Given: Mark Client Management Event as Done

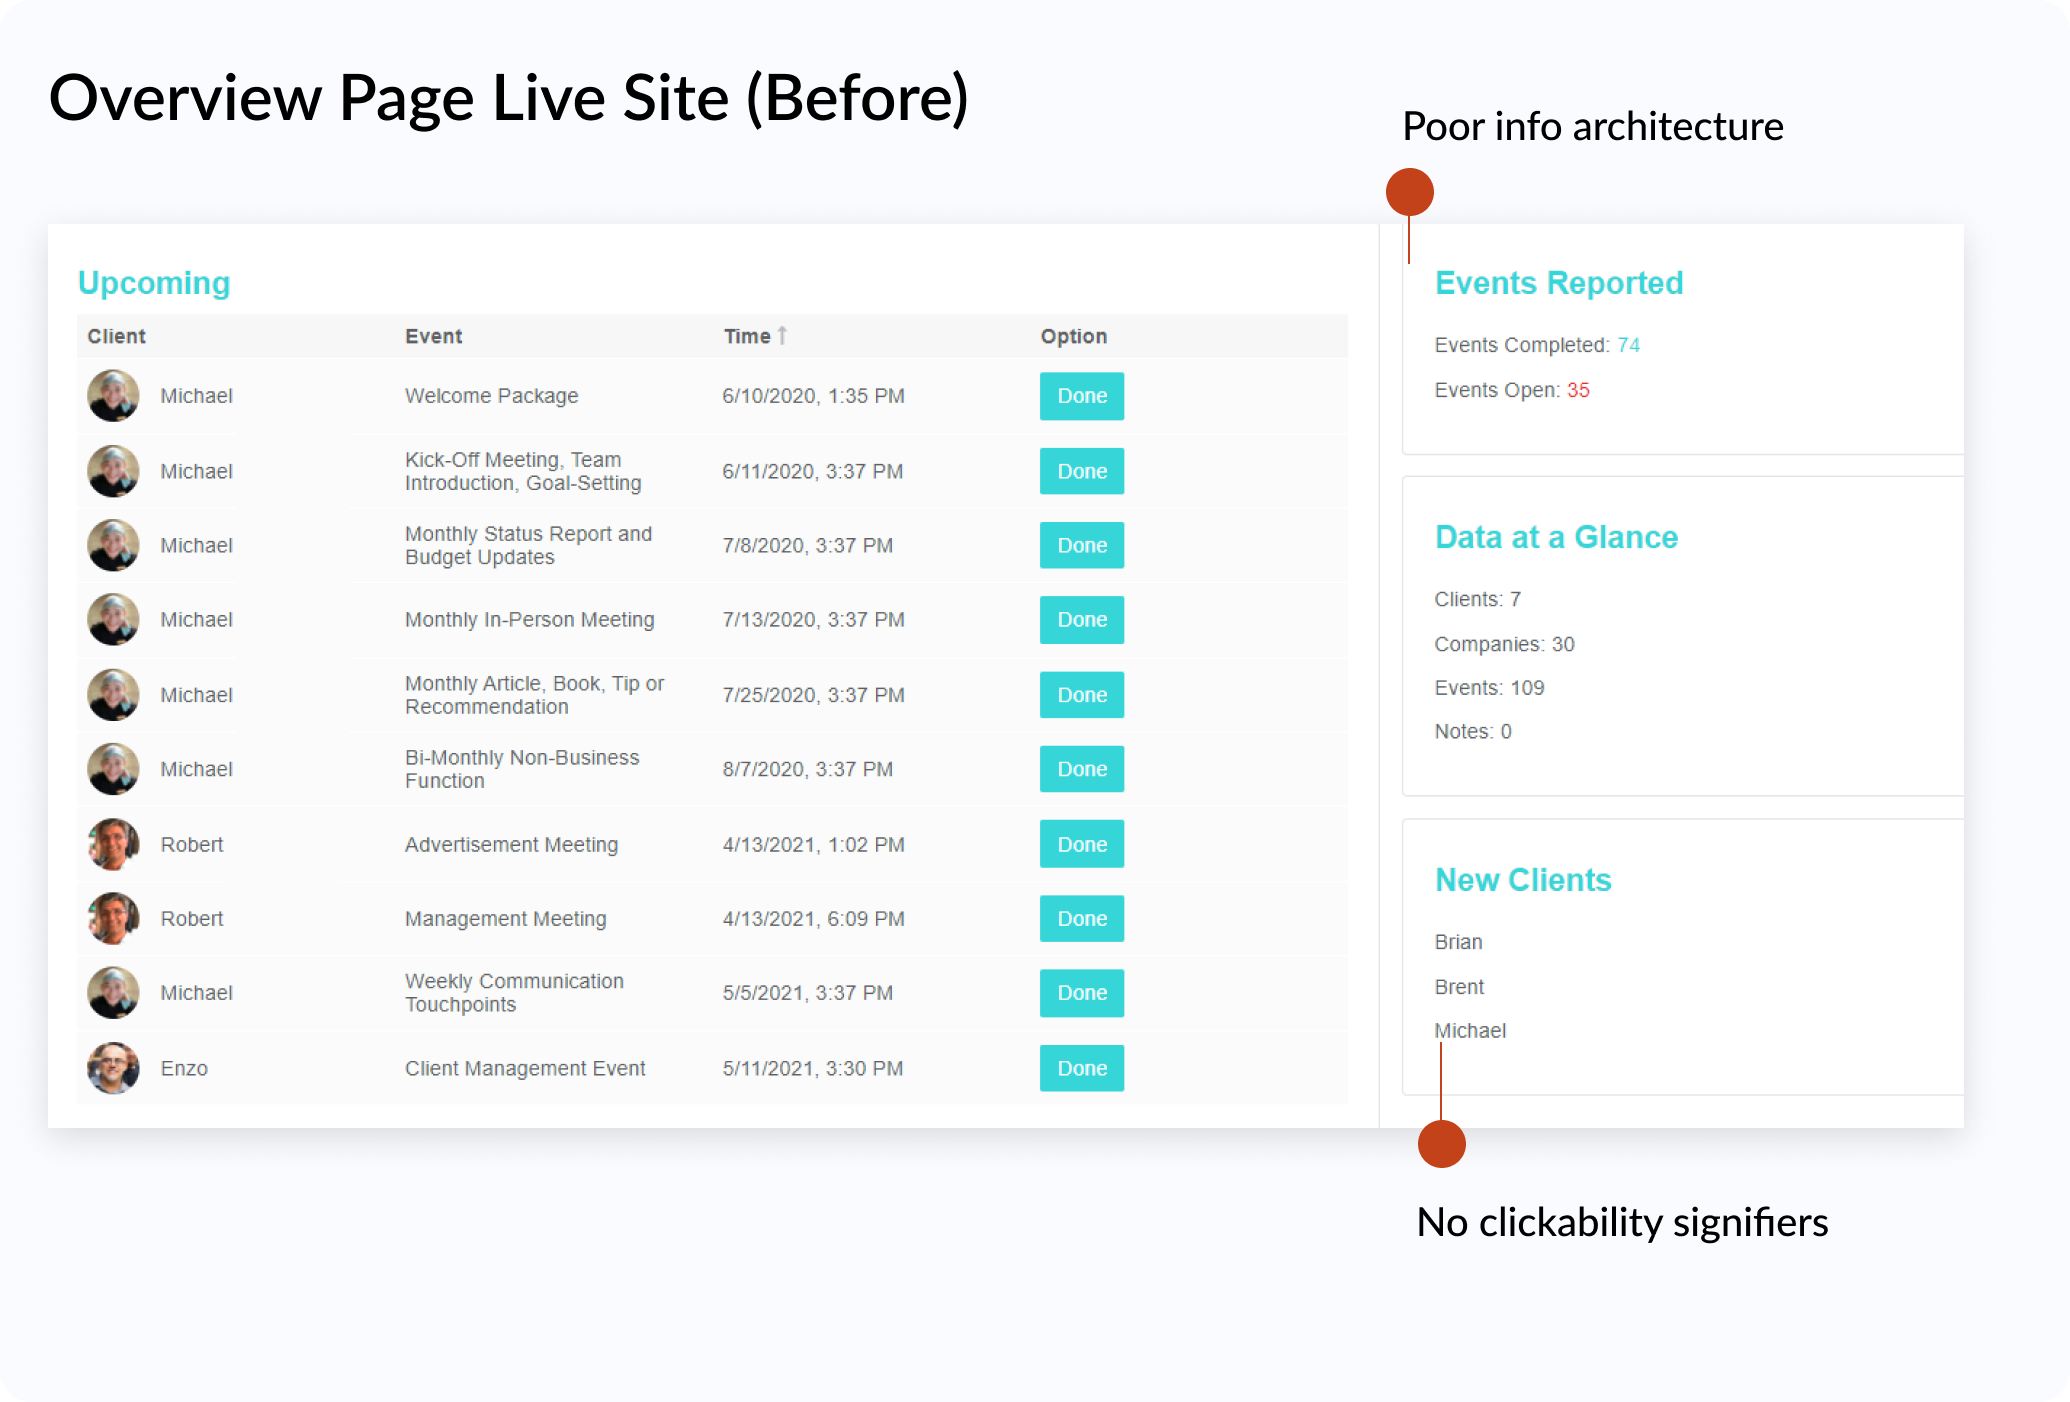Looking at the screenshot, I should [1081, 1068].
